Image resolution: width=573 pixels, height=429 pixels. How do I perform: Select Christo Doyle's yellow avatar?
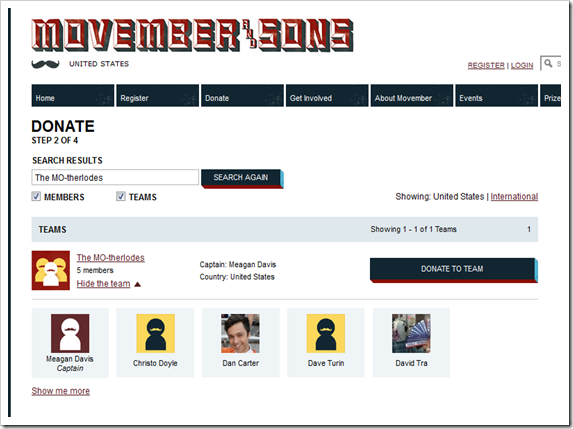pos(155,333)
